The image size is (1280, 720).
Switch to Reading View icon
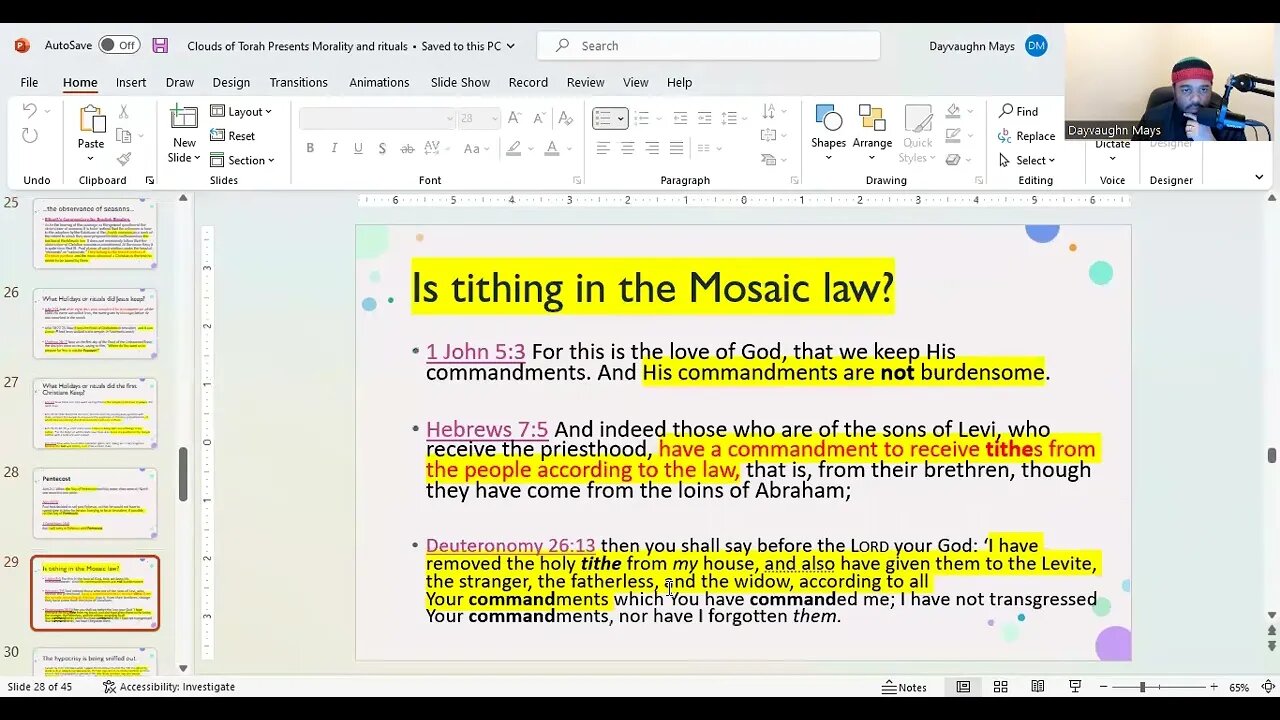click(x=1038, y=687)
